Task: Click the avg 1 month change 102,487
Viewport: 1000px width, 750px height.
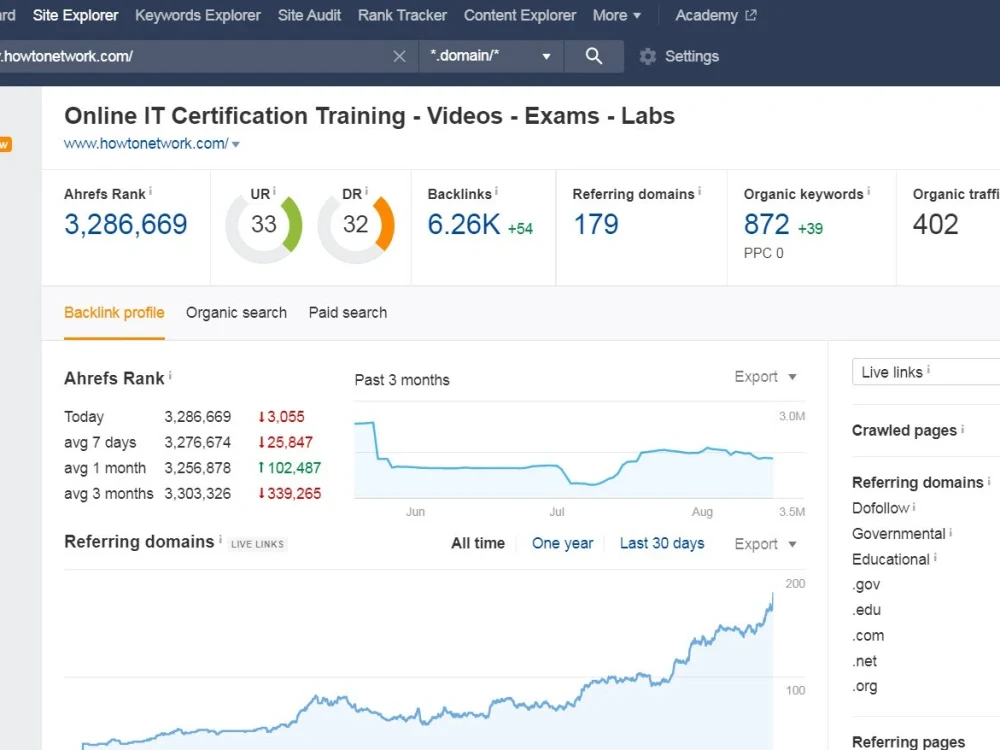Action: [x=289, y=468]
